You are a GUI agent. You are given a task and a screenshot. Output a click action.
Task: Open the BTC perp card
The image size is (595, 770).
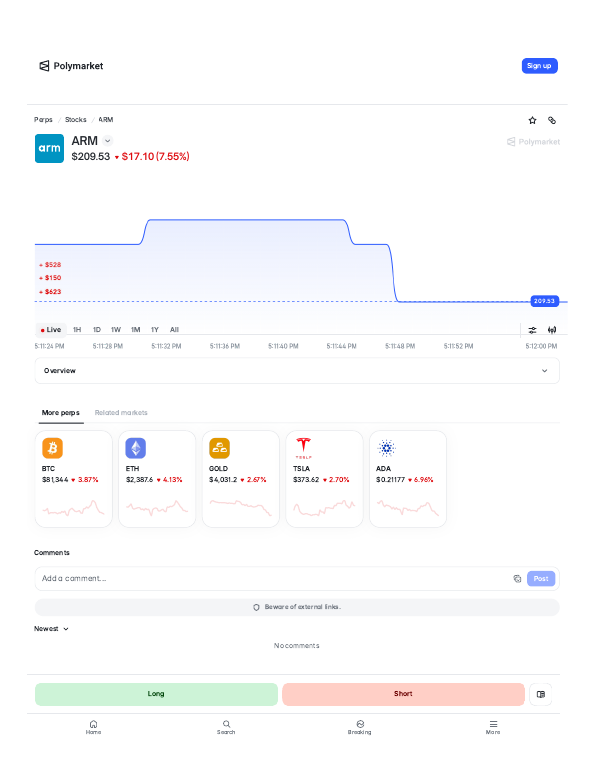74,479
